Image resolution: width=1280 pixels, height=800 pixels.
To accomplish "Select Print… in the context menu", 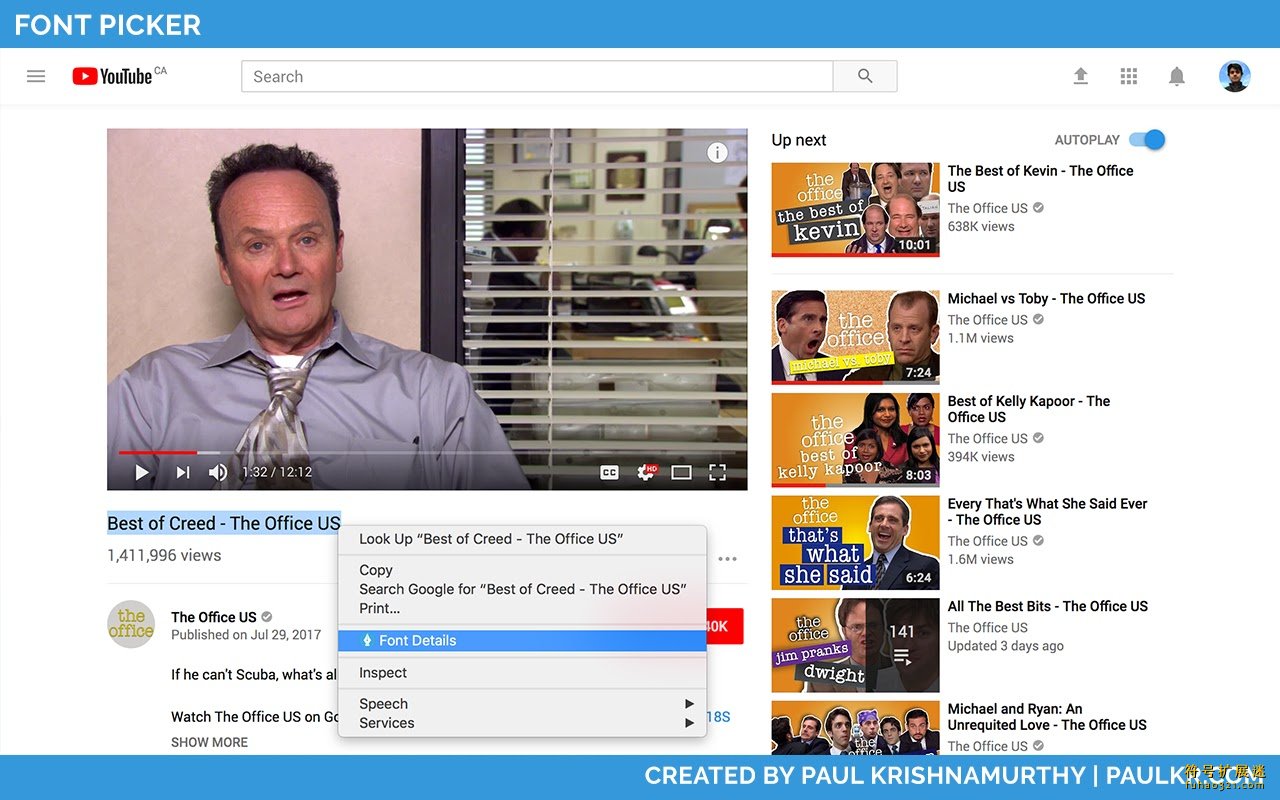I will point(522,608).
